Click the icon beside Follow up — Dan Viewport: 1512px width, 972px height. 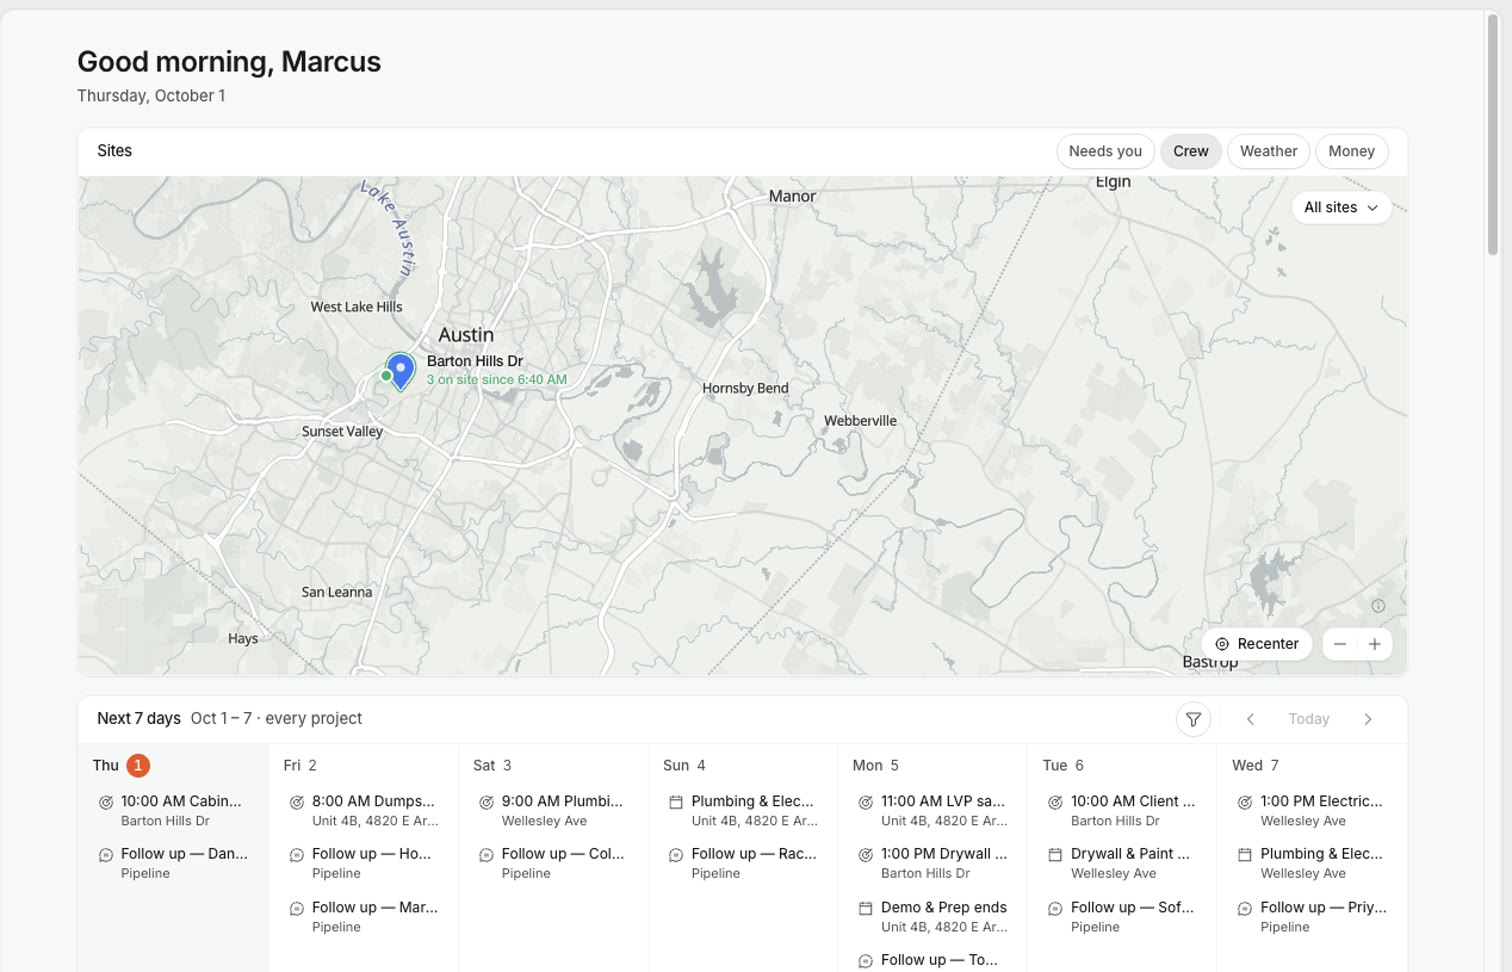point(106,855)
